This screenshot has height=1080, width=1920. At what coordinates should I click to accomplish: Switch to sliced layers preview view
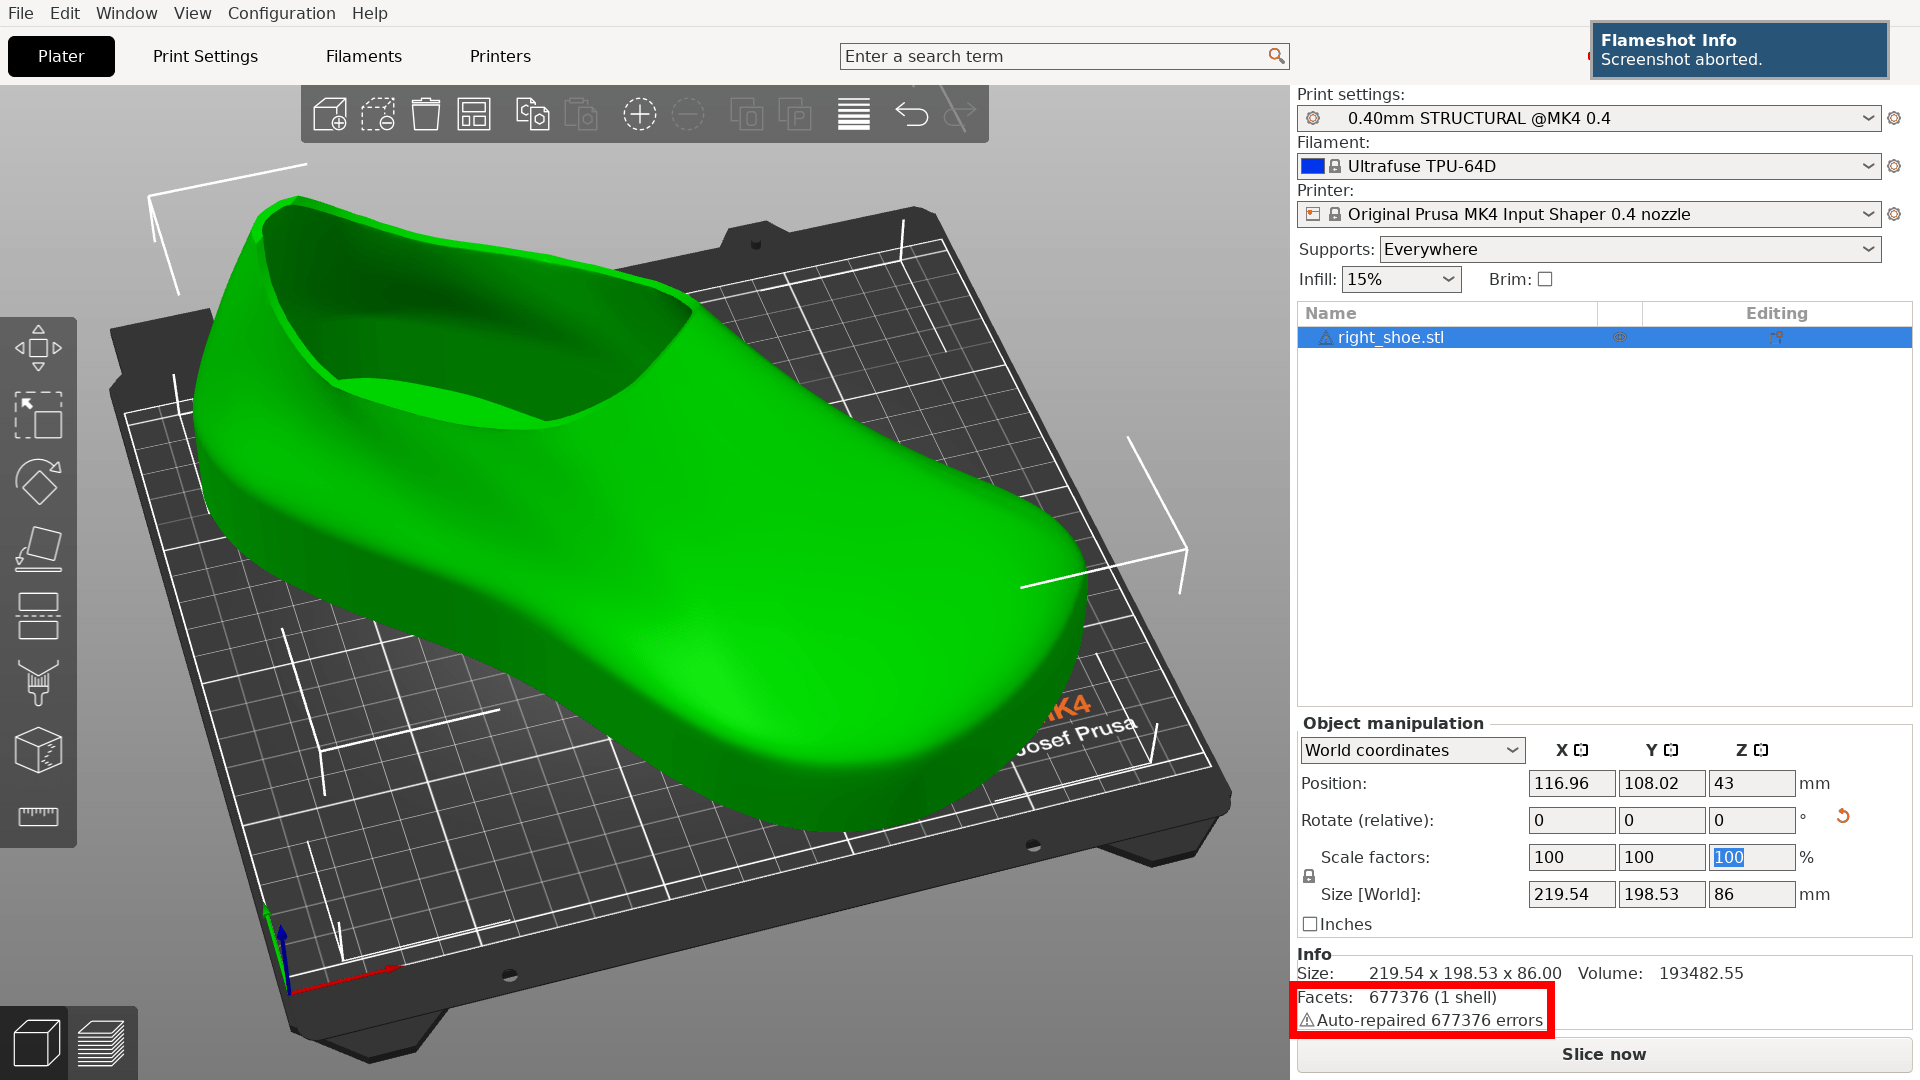coord(102,1043)
